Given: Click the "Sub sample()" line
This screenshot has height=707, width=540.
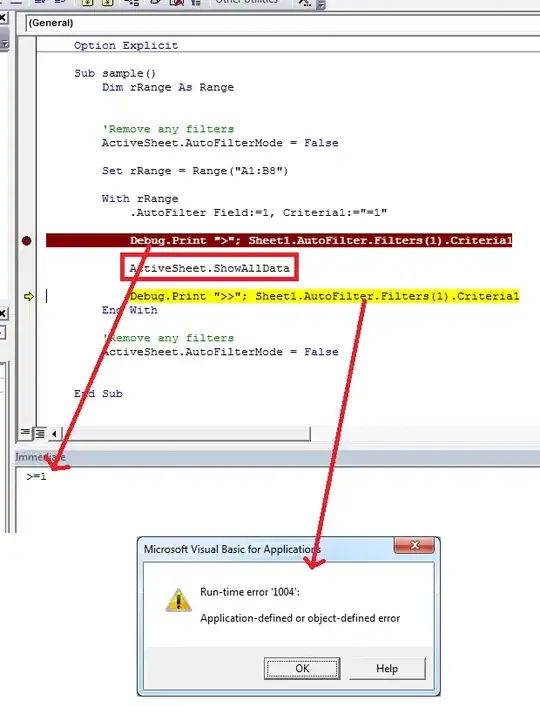Looking at the screenshot, I should click(115, 73).
